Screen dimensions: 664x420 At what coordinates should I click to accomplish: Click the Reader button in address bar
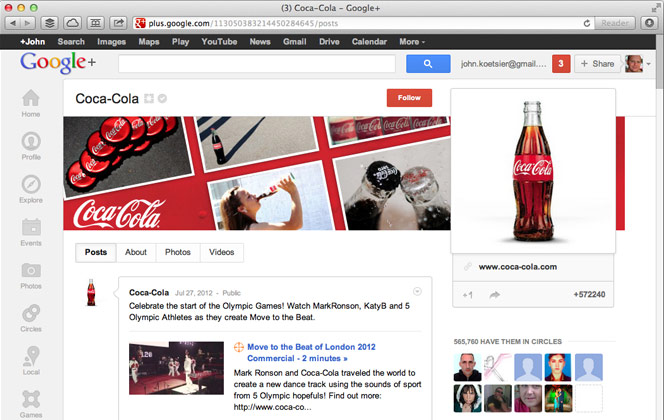[615, 23]
